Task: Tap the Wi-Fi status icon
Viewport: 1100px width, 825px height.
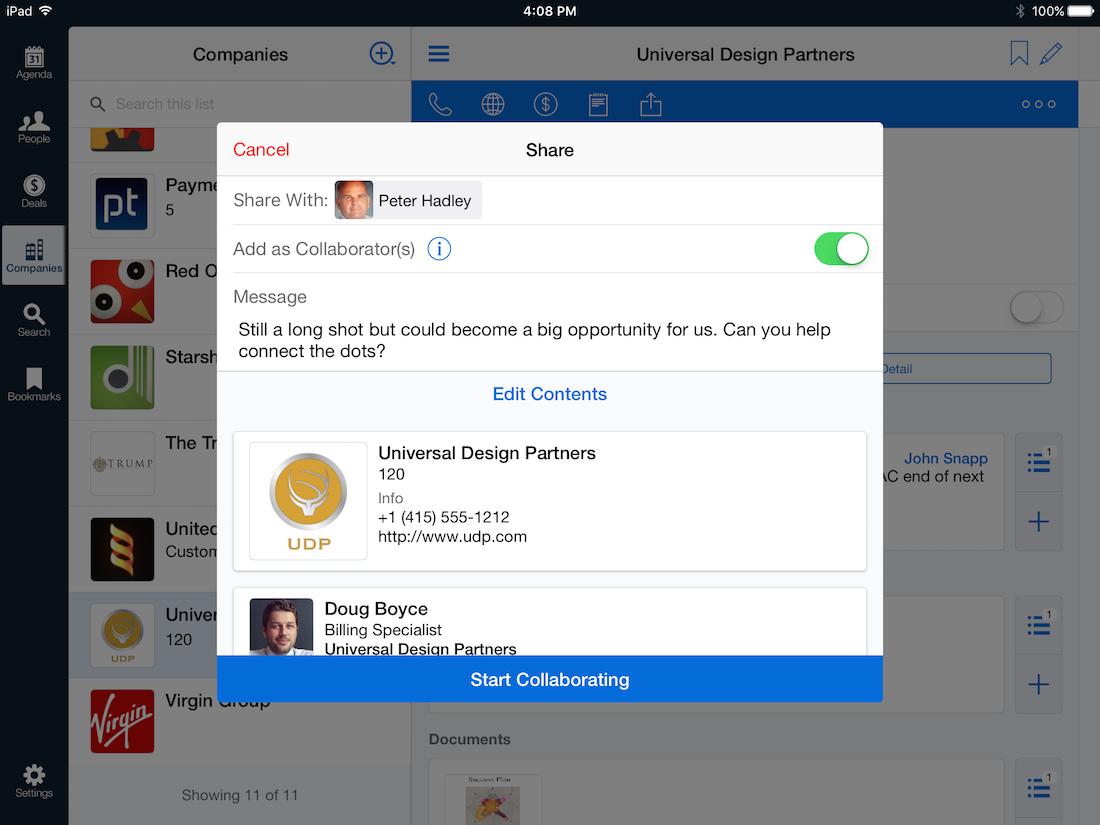Action: click(46, 11)
